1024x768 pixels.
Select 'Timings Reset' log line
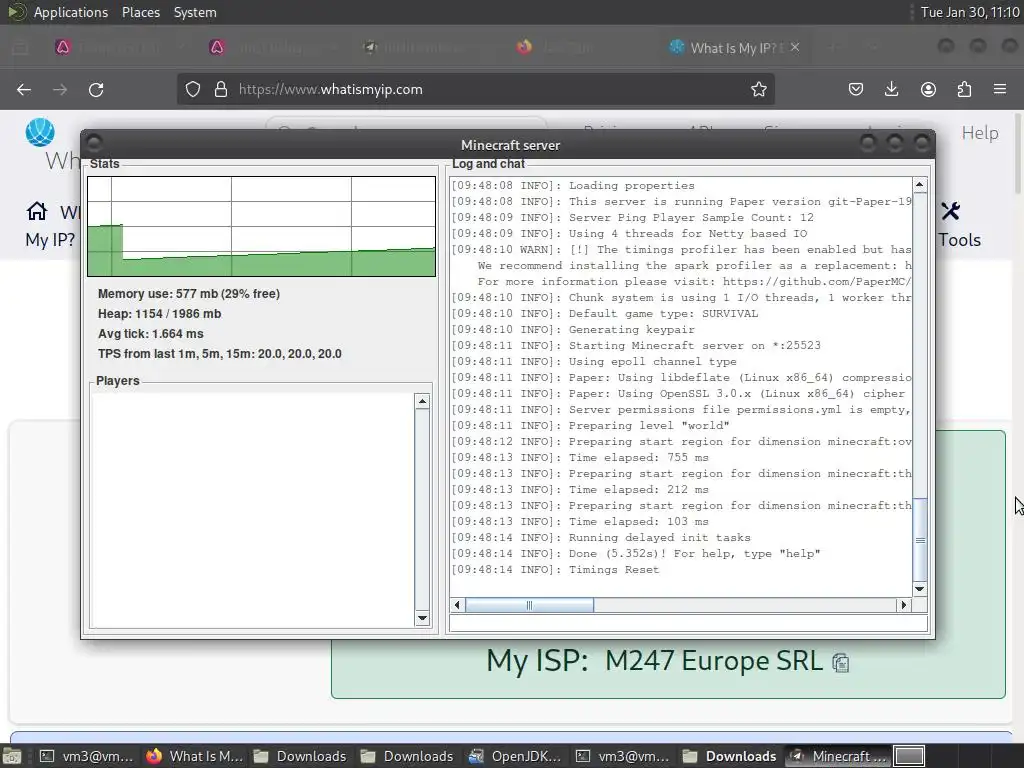click(x=555, y=569)
